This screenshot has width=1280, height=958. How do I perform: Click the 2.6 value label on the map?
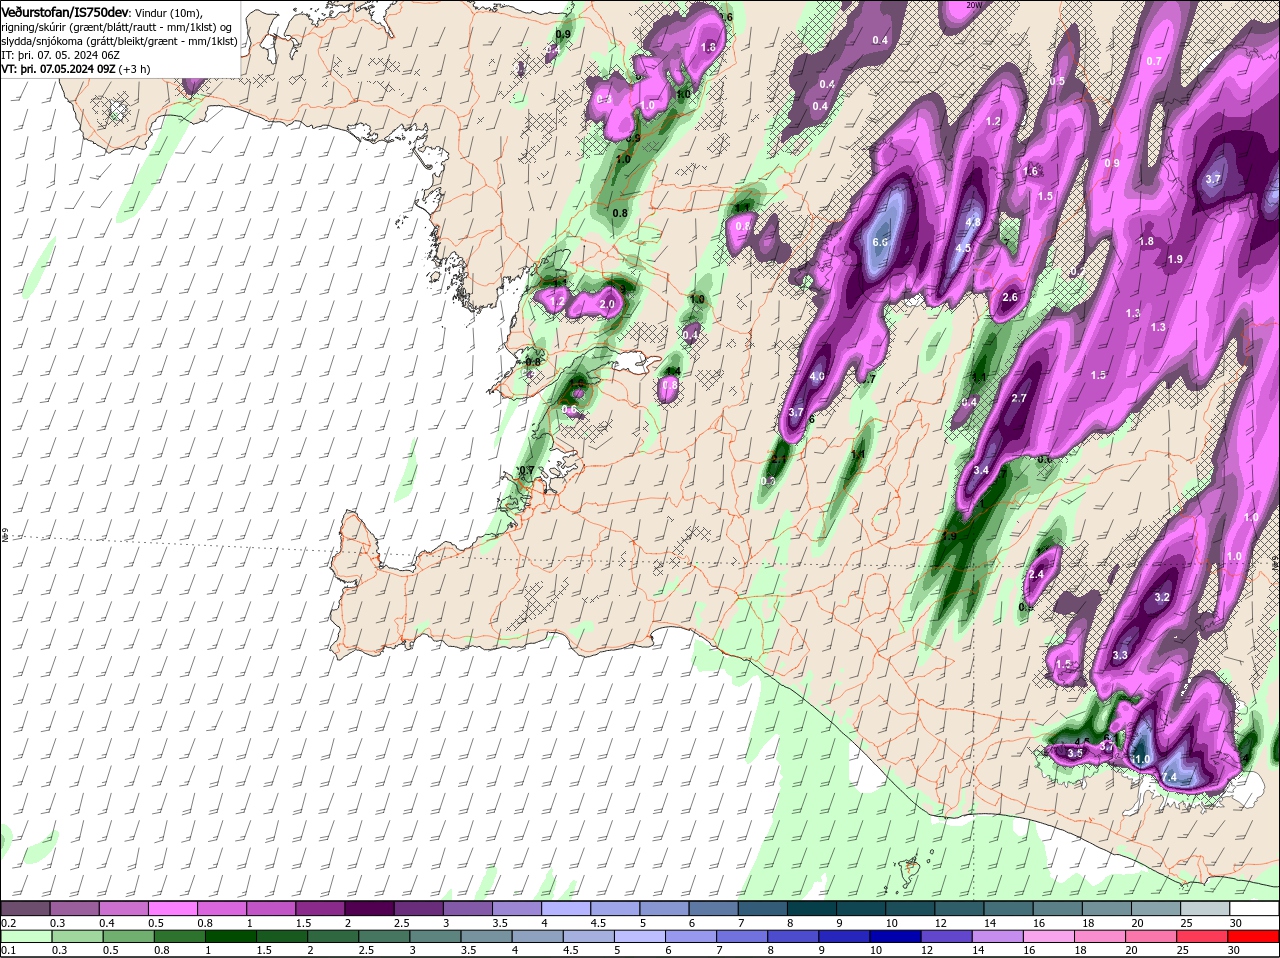click(1010, 297)
